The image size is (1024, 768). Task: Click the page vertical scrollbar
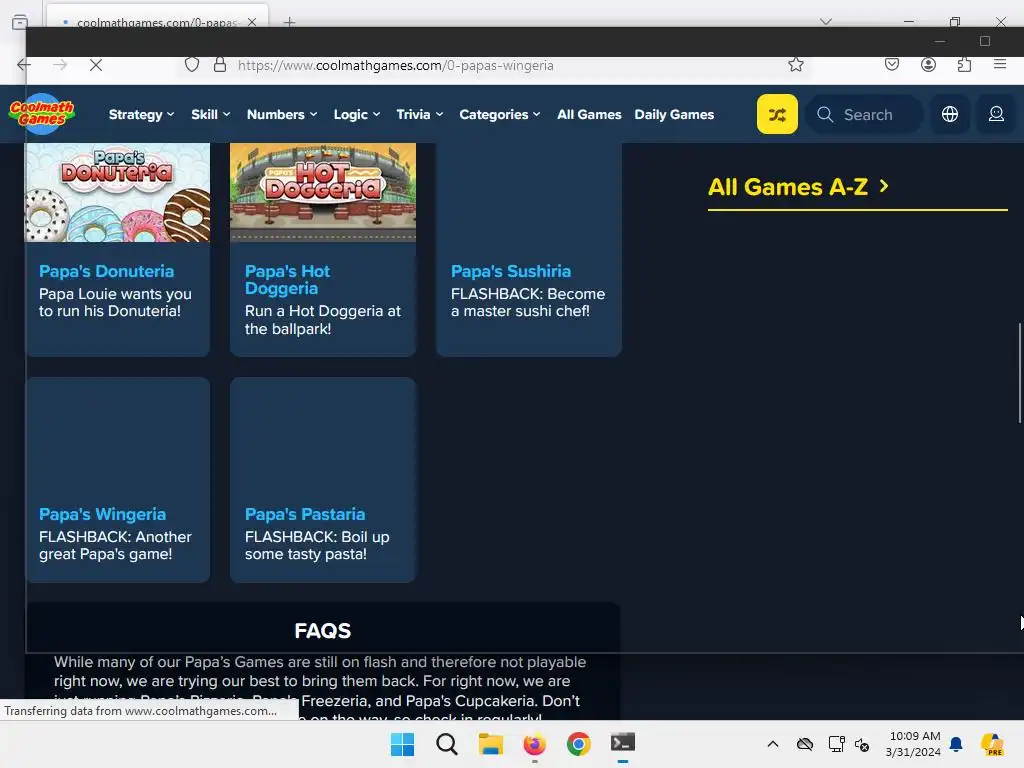click(1019, 374)
